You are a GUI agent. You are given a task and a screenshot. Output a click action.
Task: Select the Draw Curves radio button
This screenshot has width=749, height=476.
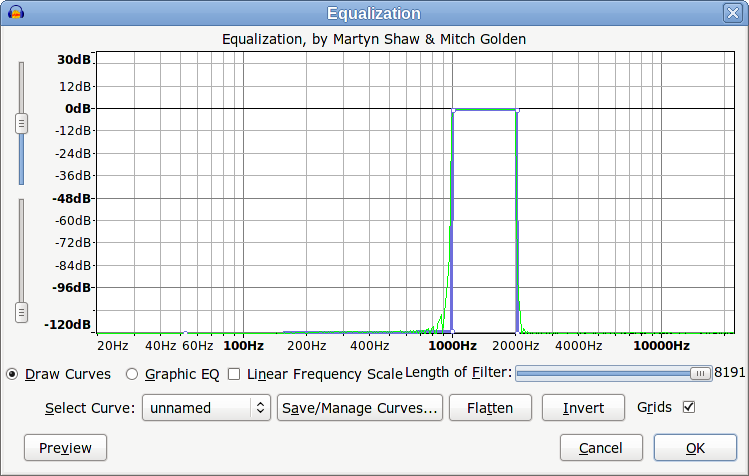pos(13,374)
